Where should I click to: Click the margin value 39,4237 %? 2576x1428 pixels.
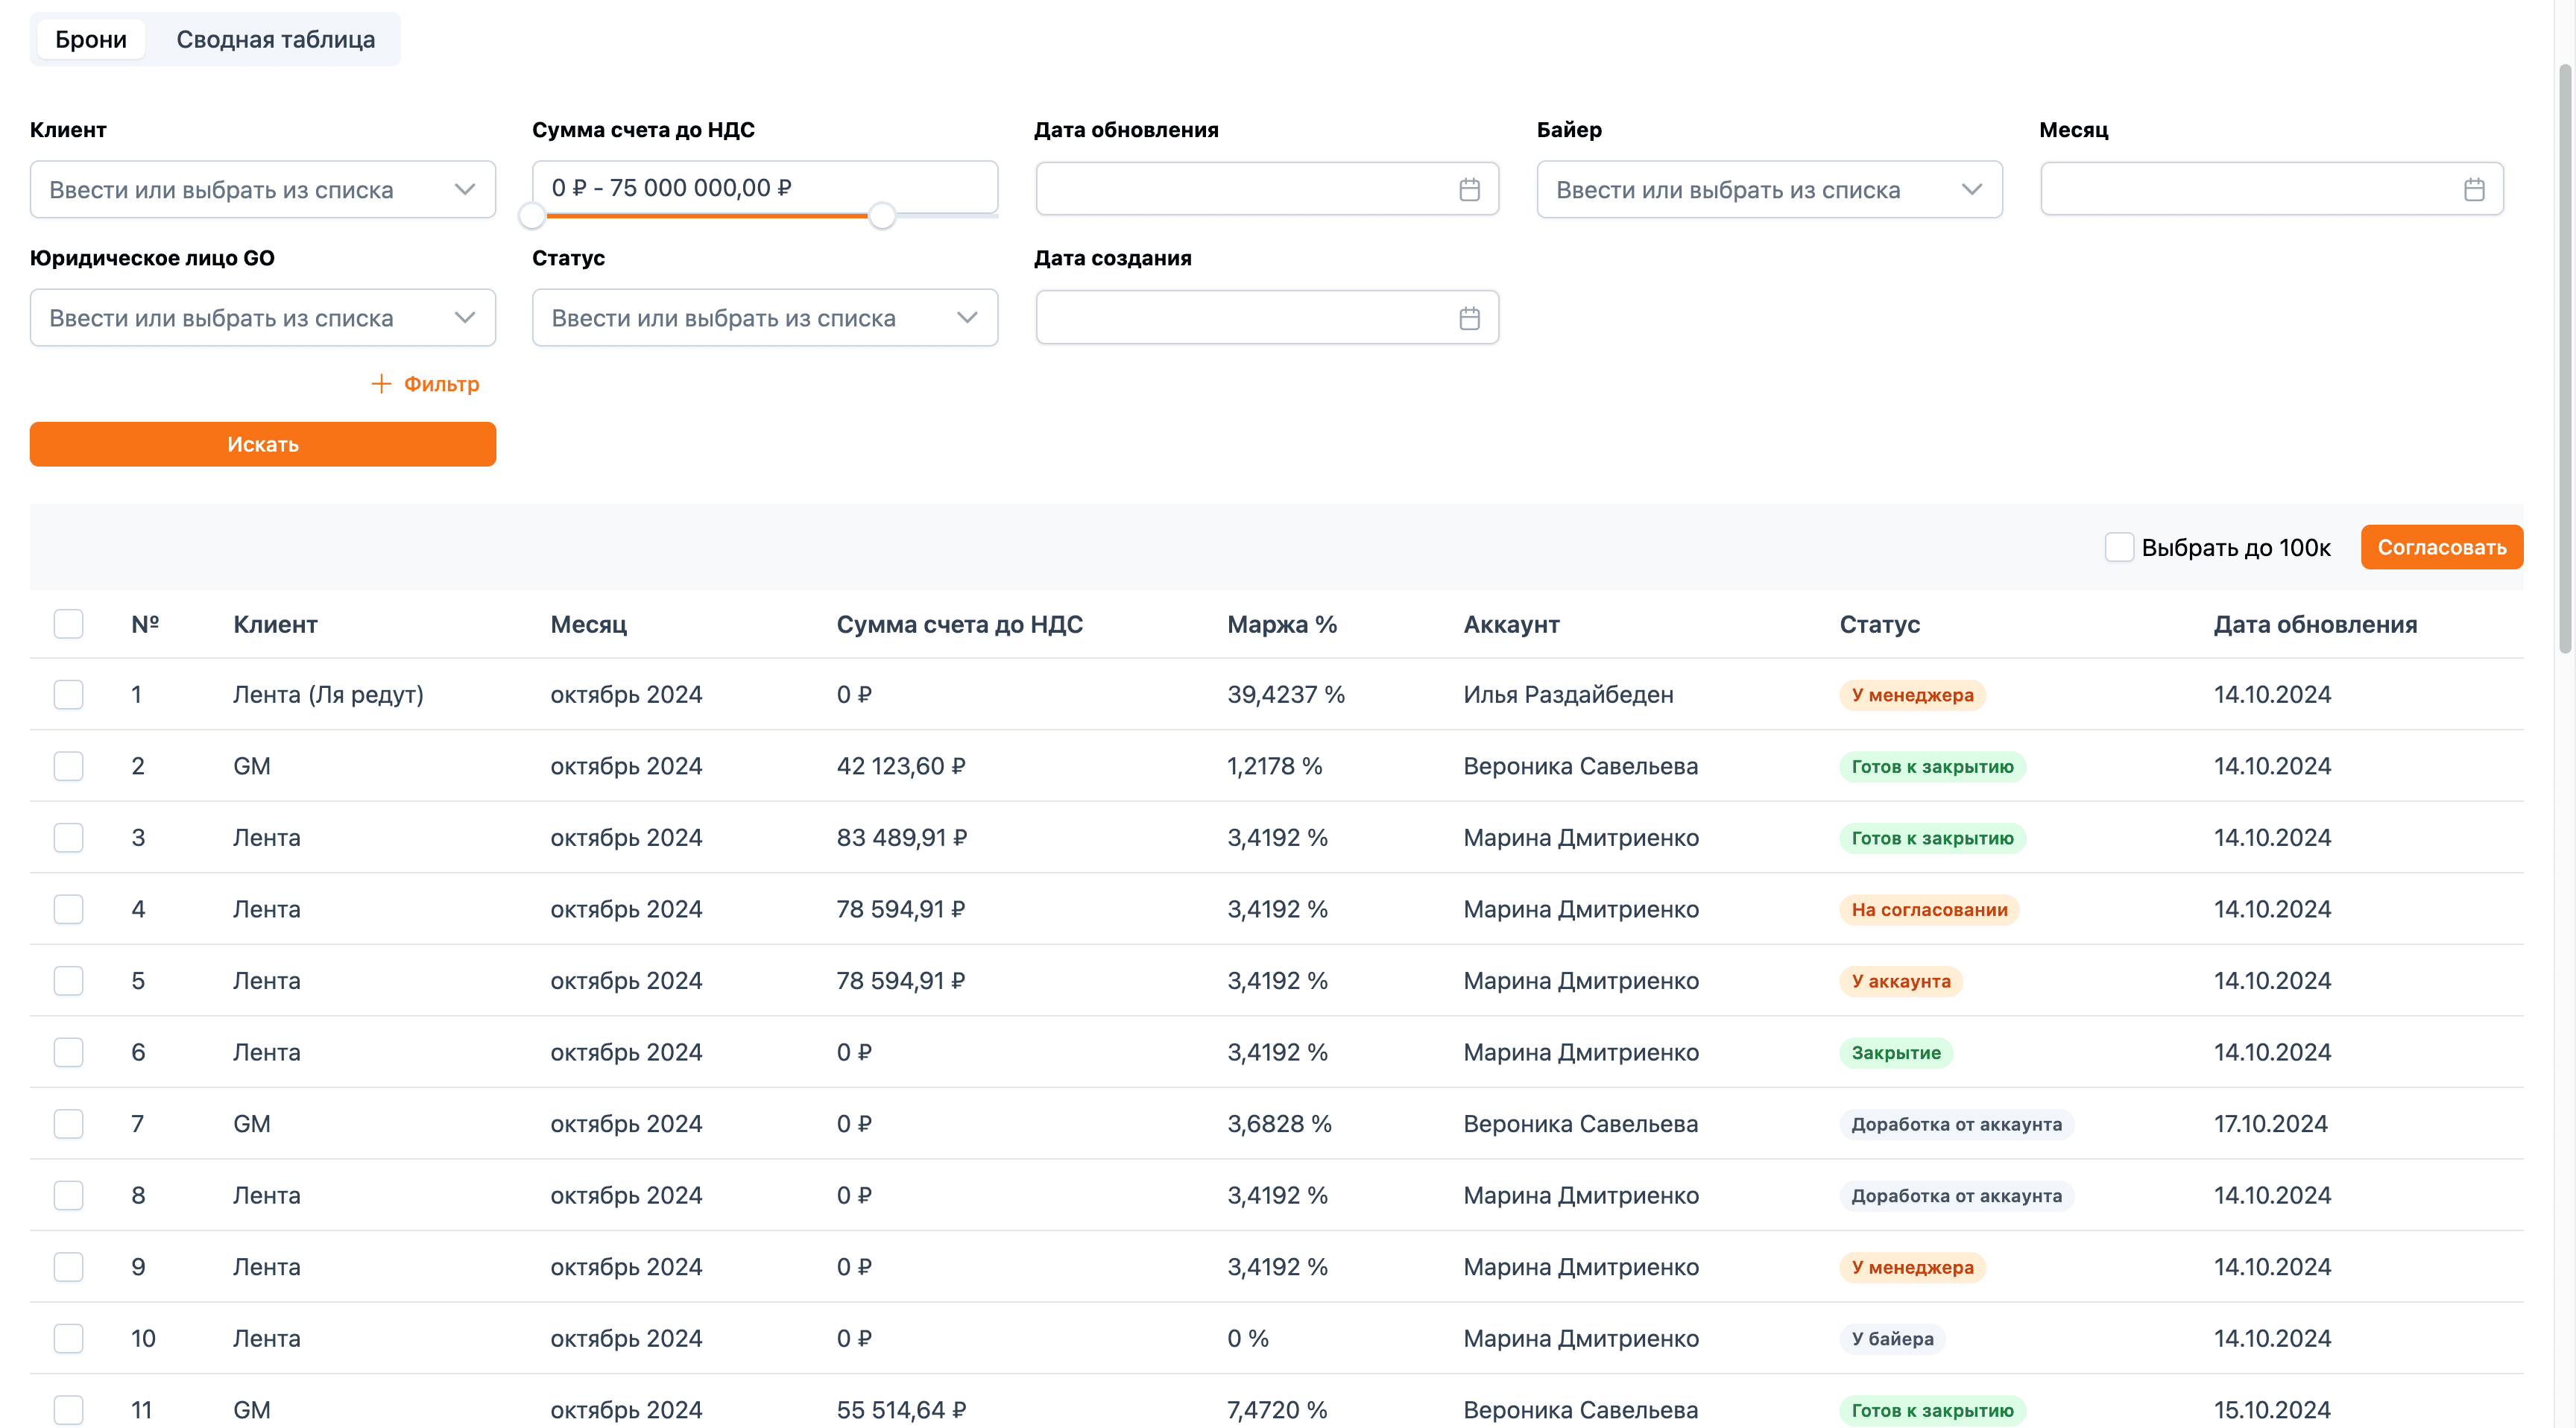(x=1286, y=694)
